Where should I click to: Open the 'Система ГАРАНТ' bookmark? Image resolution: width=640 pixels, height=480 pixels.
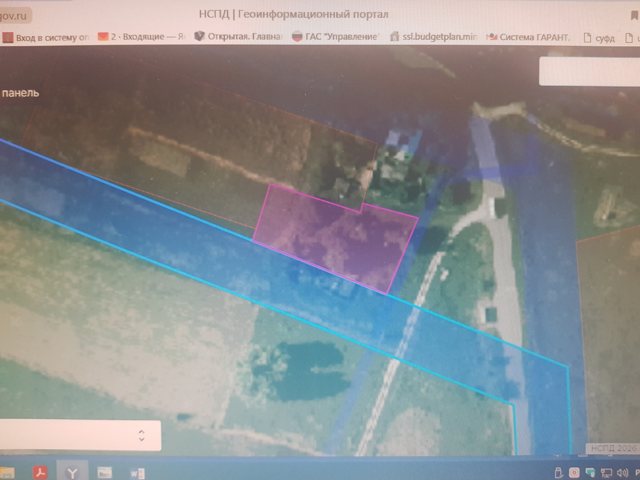tap(528, 37)
